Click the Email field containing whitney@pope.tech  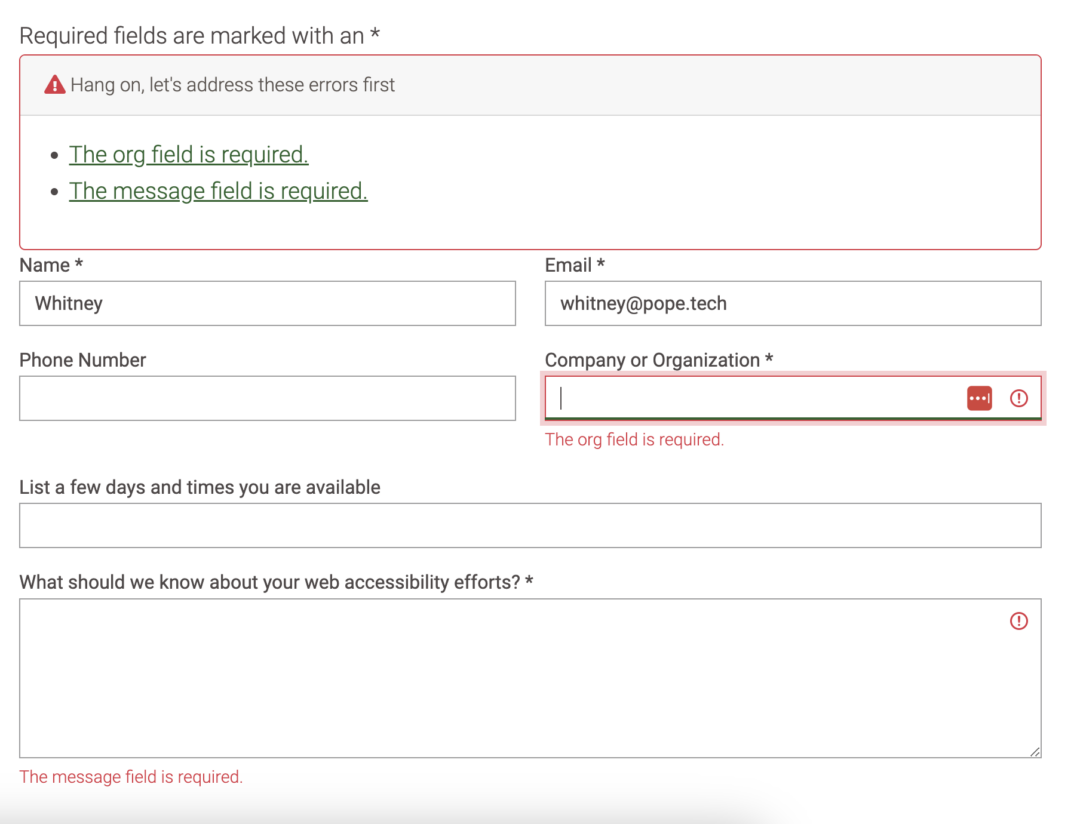pyautogui.click(x=792, y=303)
